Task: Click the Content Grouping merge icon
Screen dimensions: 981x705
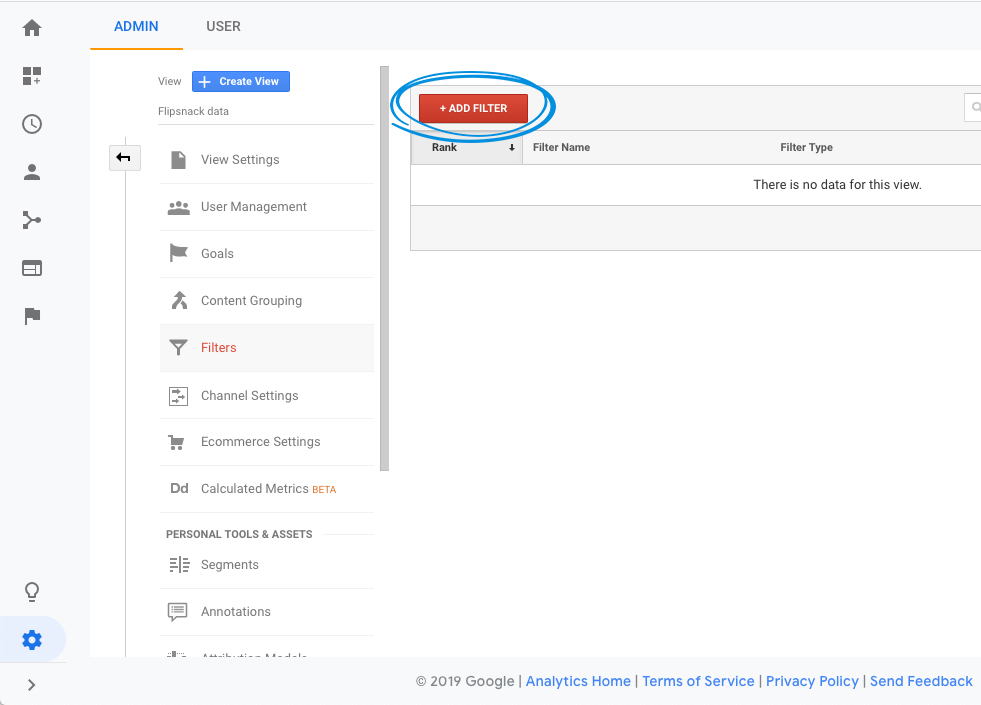Action: (x=180, y=300)
